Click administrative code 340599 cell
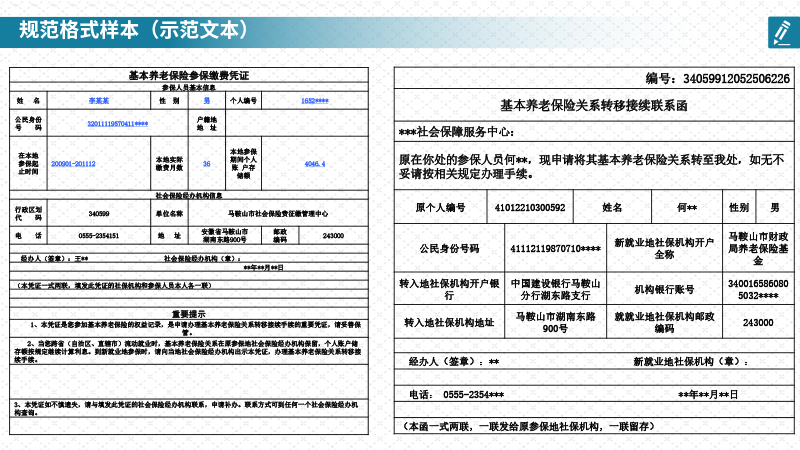800x450 pixels. [x=98, y=213]
